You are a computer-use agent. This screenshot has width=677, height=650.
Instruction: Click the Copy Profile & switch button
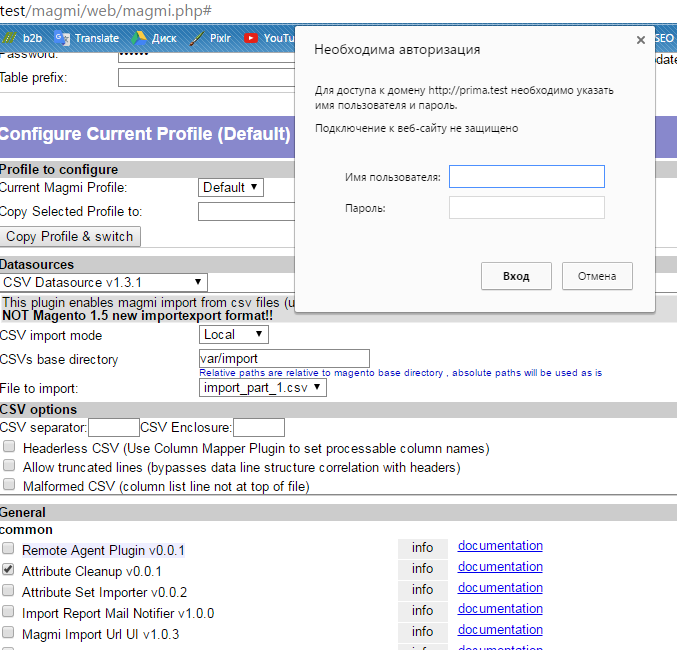pos(70,237)
